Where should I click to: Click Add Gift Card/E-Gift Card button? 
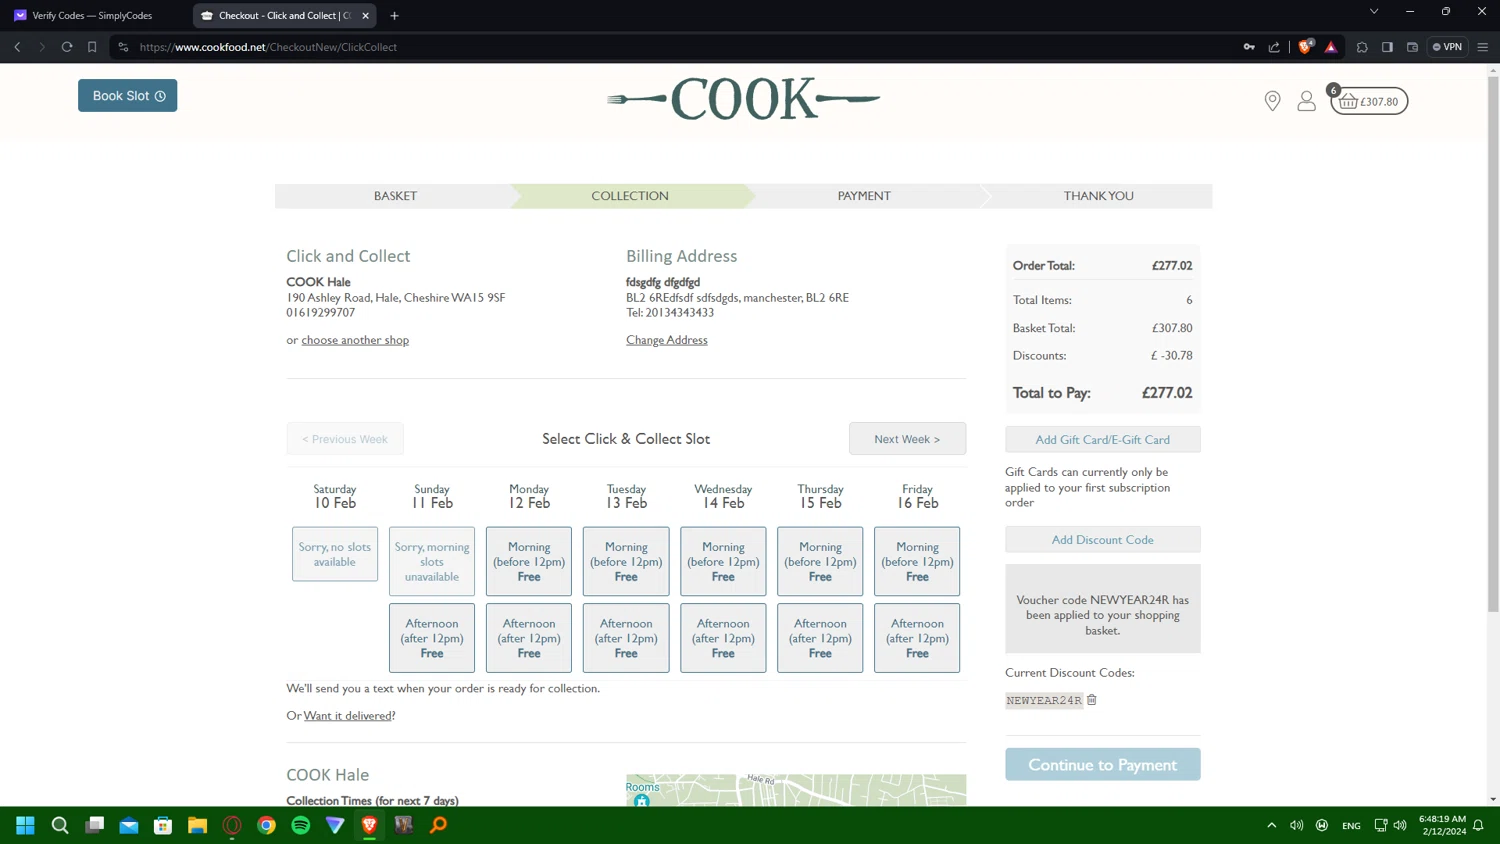[1102, 440]
